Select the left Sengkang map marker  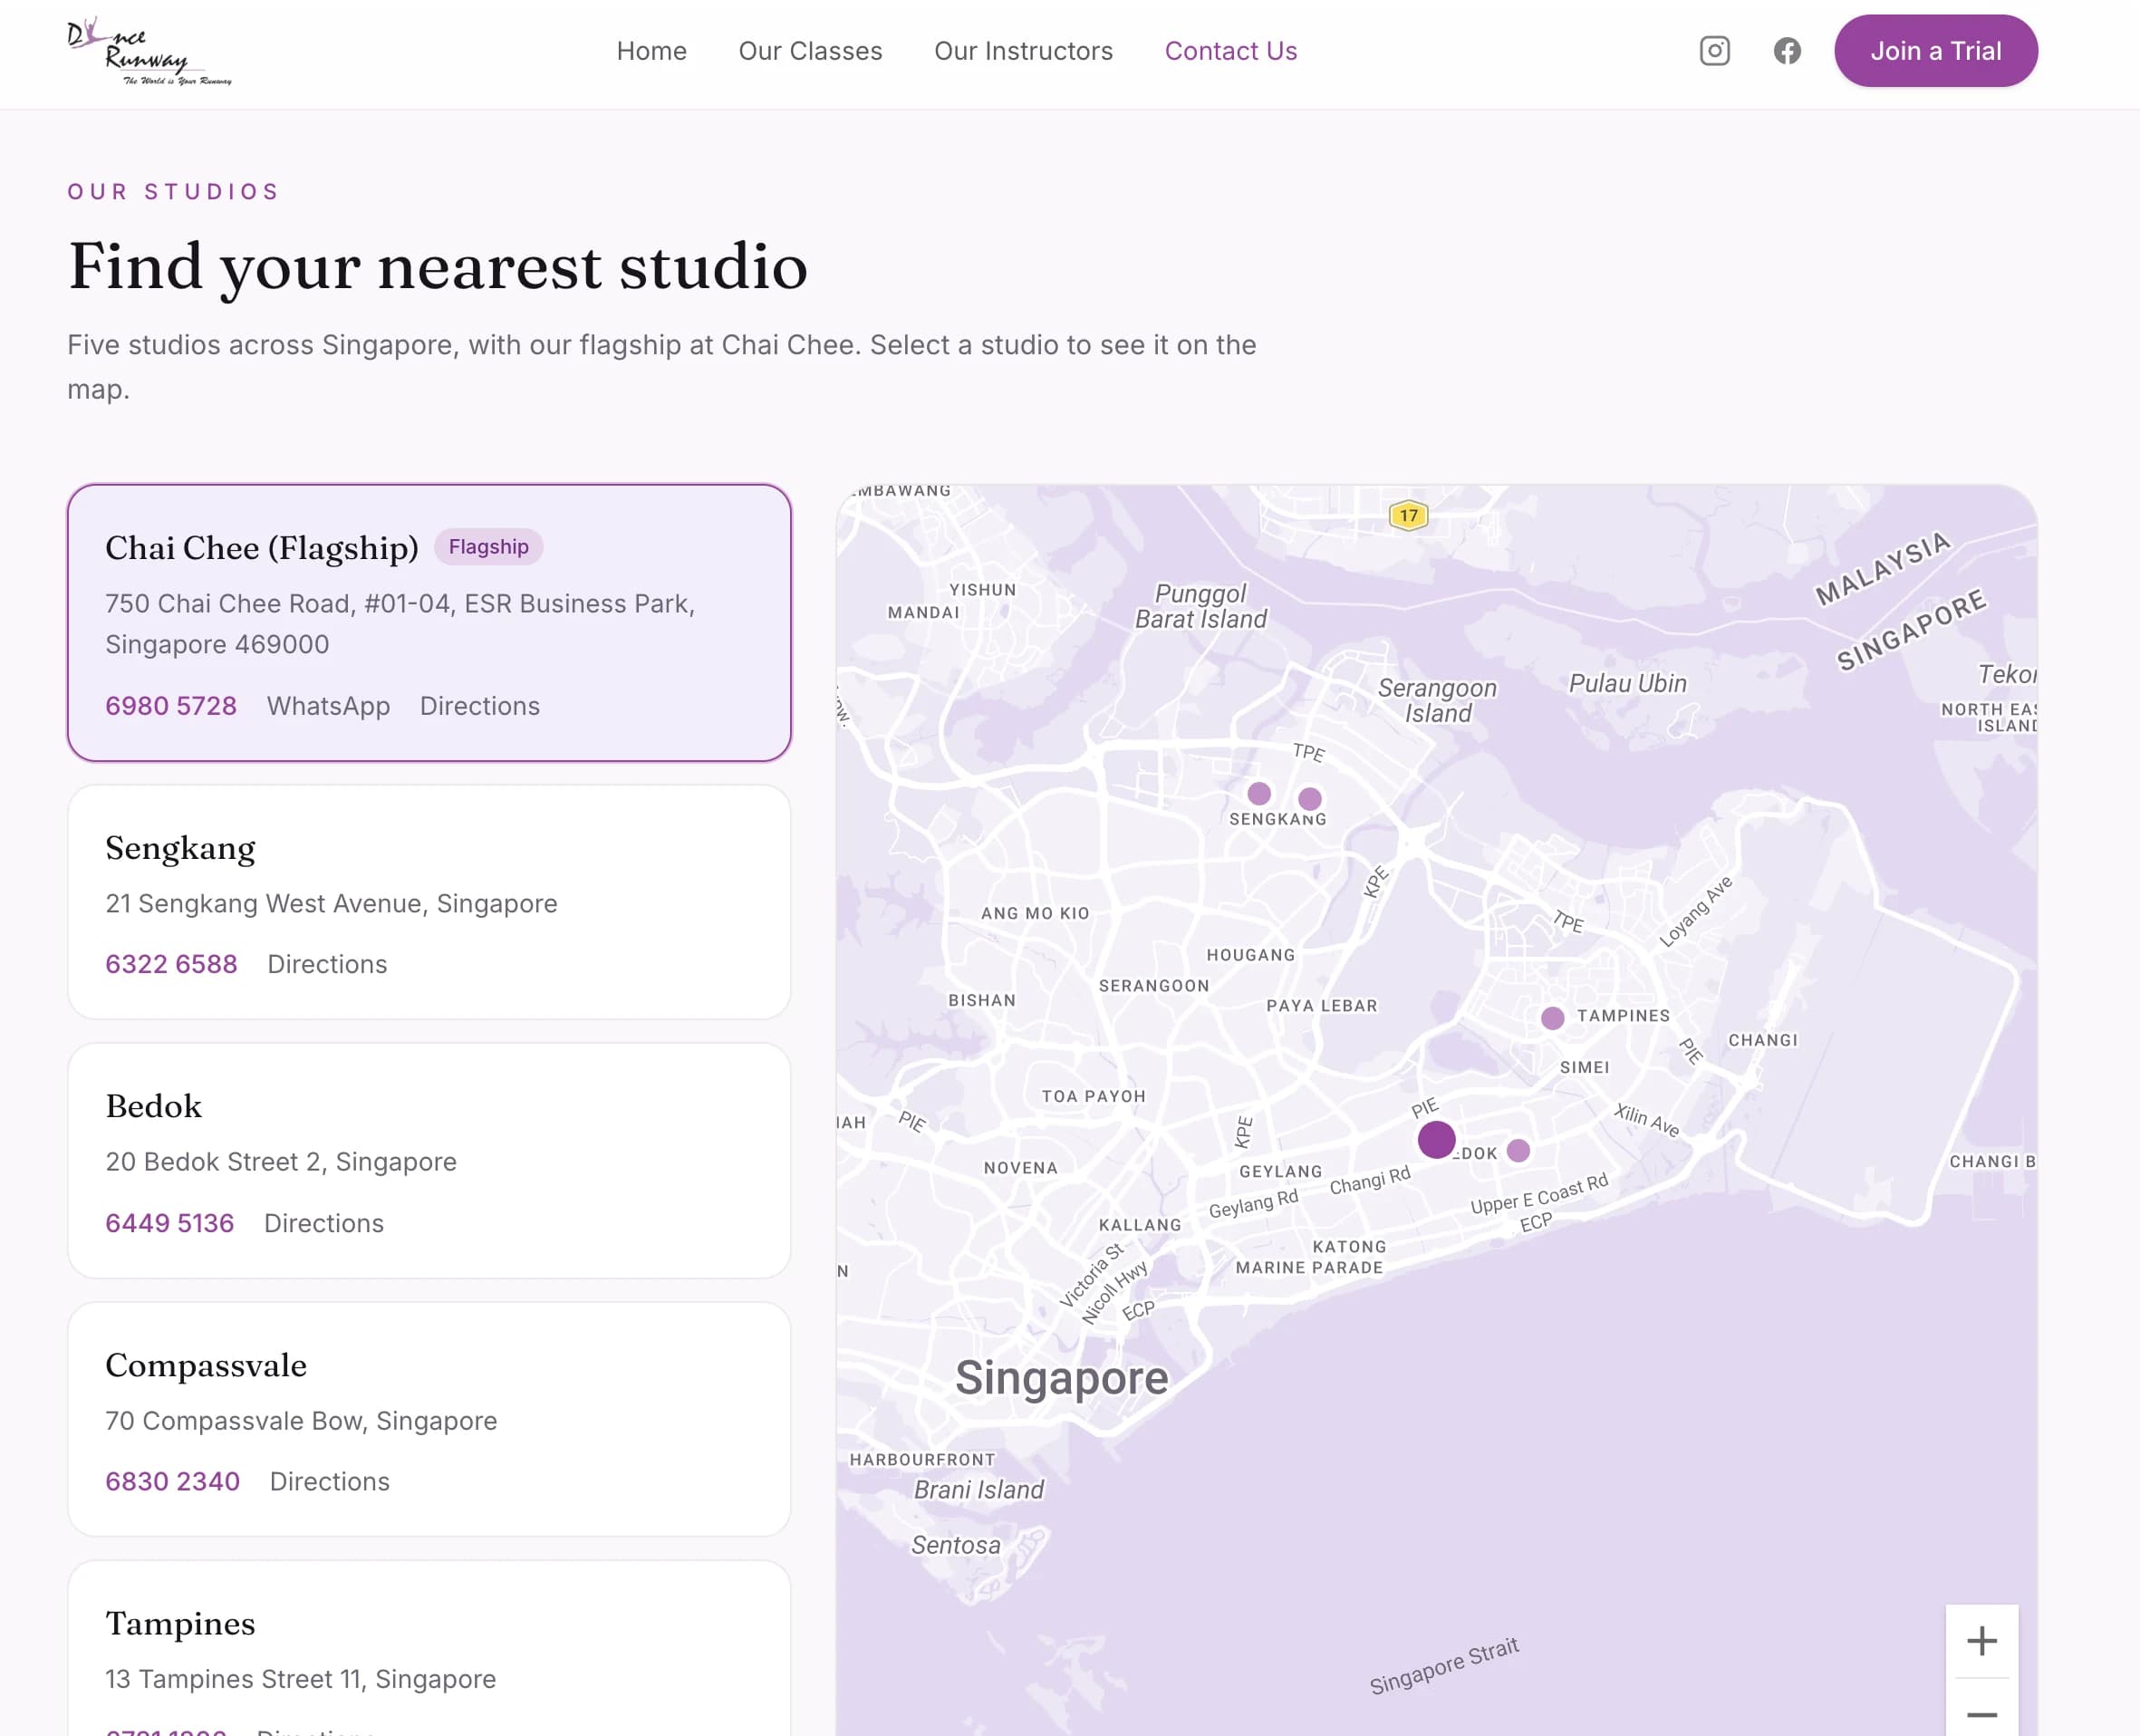pyautogui.click(x=1259, y=793)
